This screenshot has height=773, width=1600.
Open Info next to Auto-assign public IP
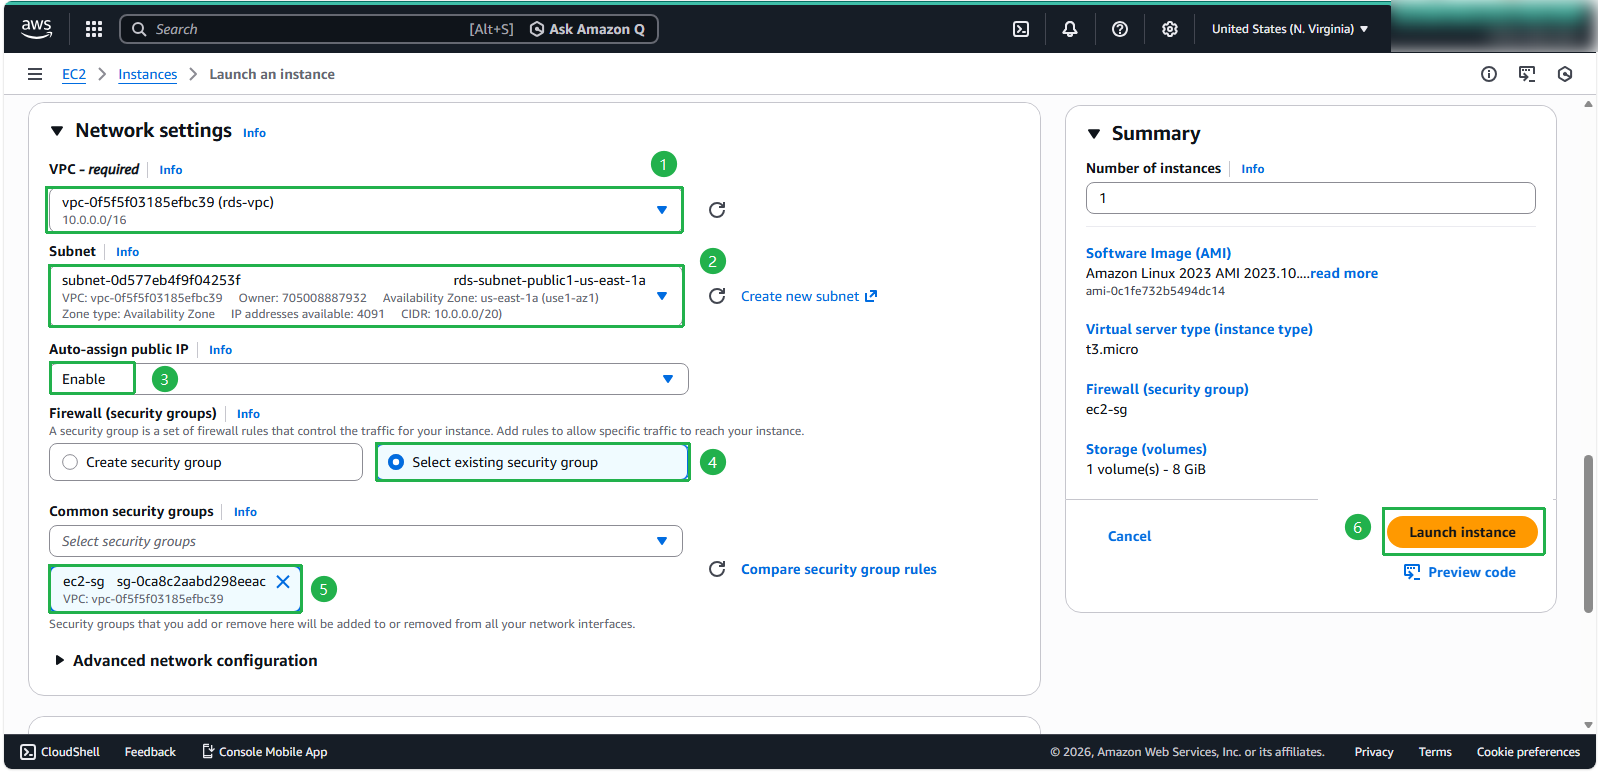click(220, 350)
